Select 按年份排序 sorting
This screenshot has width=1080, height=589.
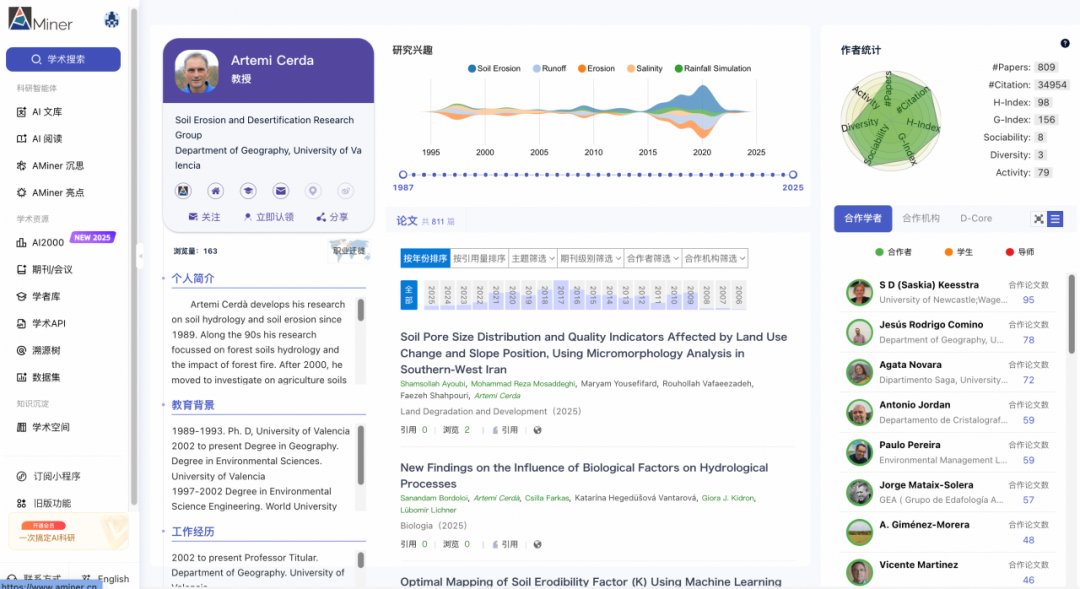[x=425, y=258]
